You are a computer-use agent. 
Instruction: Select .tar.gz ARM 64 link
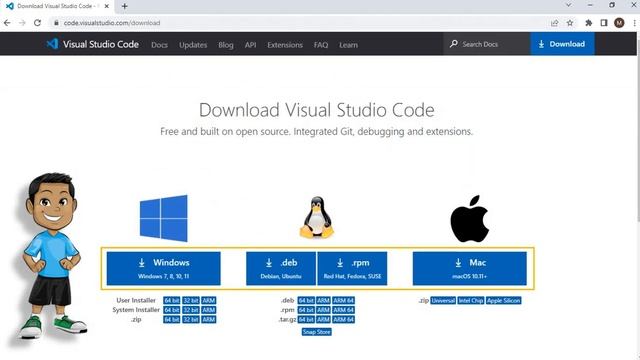[x=343, y=320]
